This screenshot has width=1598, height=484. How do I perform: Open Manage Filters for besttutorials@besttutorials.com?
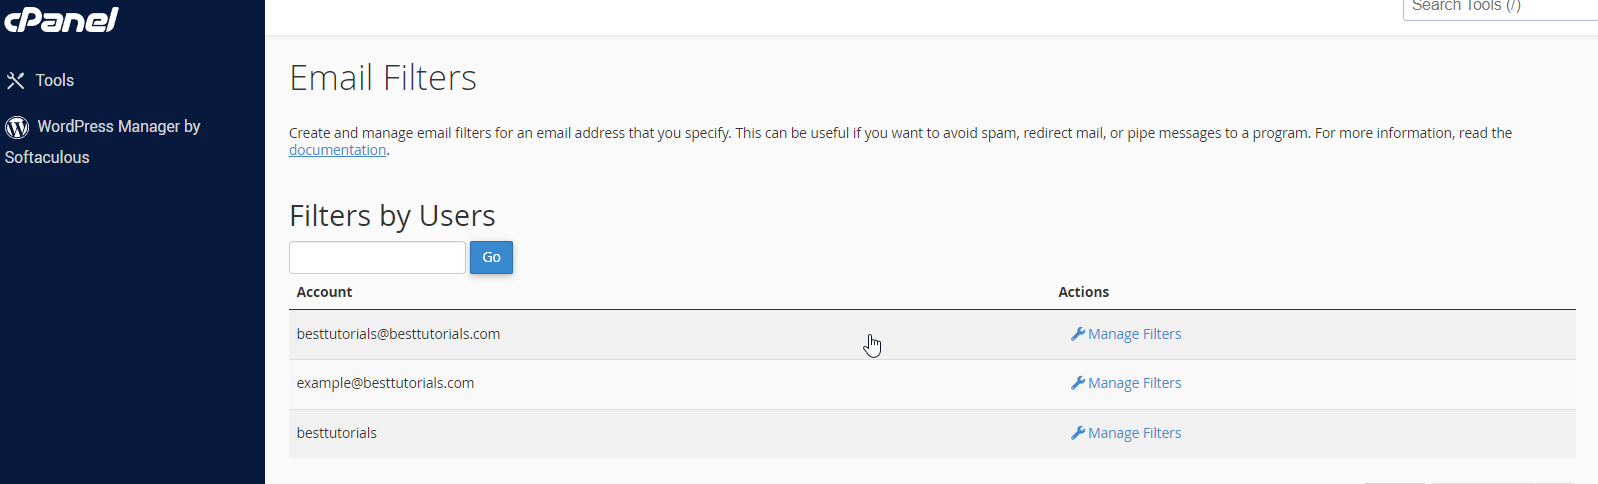click(x=1134, y=334)
